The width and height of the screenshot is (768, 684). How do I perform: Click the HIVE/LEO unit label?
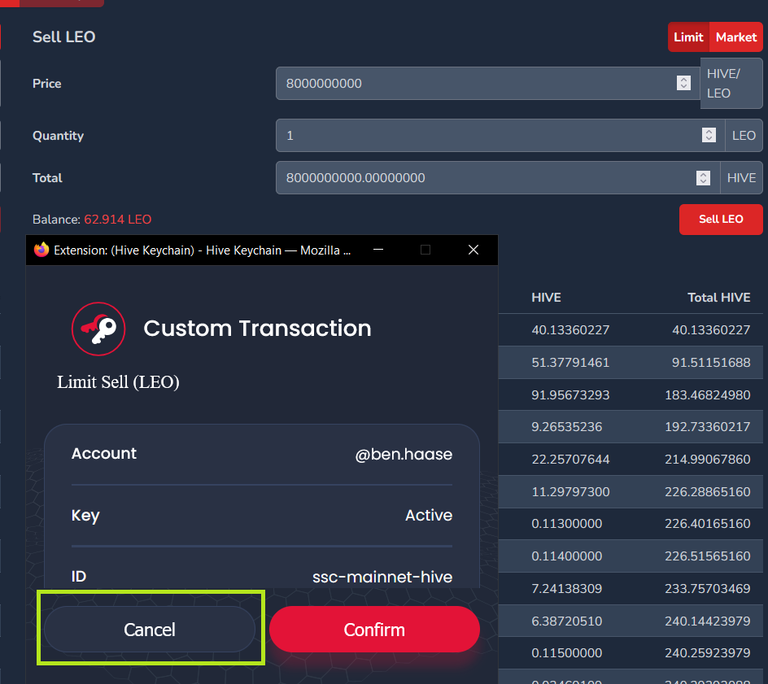tap(731, 83)
